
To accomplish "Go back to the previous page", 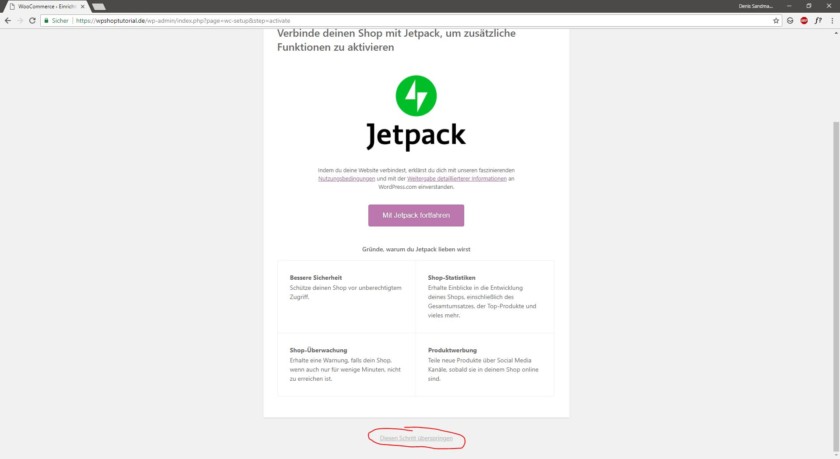I will pos(8,20).
